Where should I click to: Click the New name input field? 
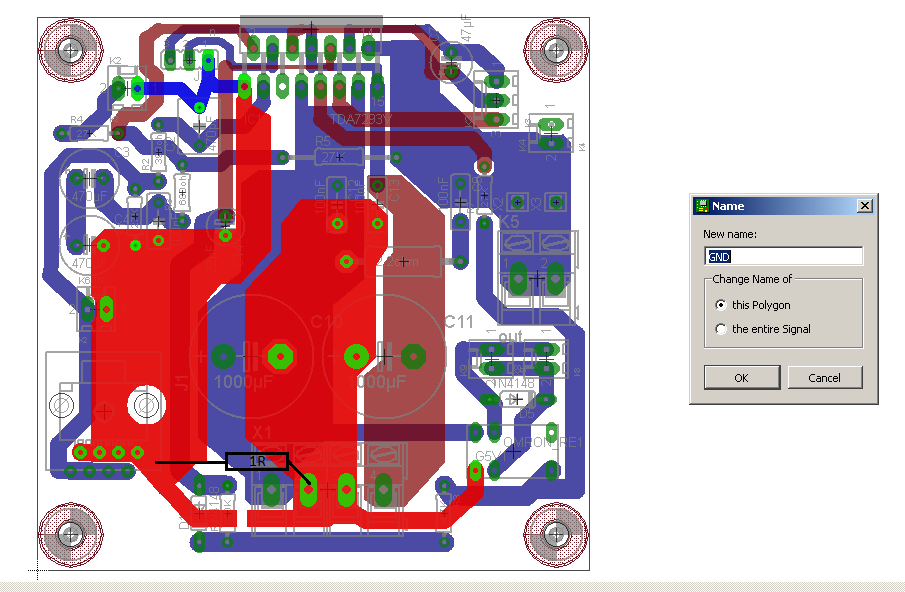click(784, 256)
